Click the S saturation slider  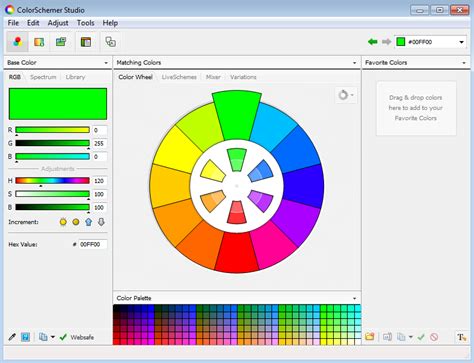52,194
